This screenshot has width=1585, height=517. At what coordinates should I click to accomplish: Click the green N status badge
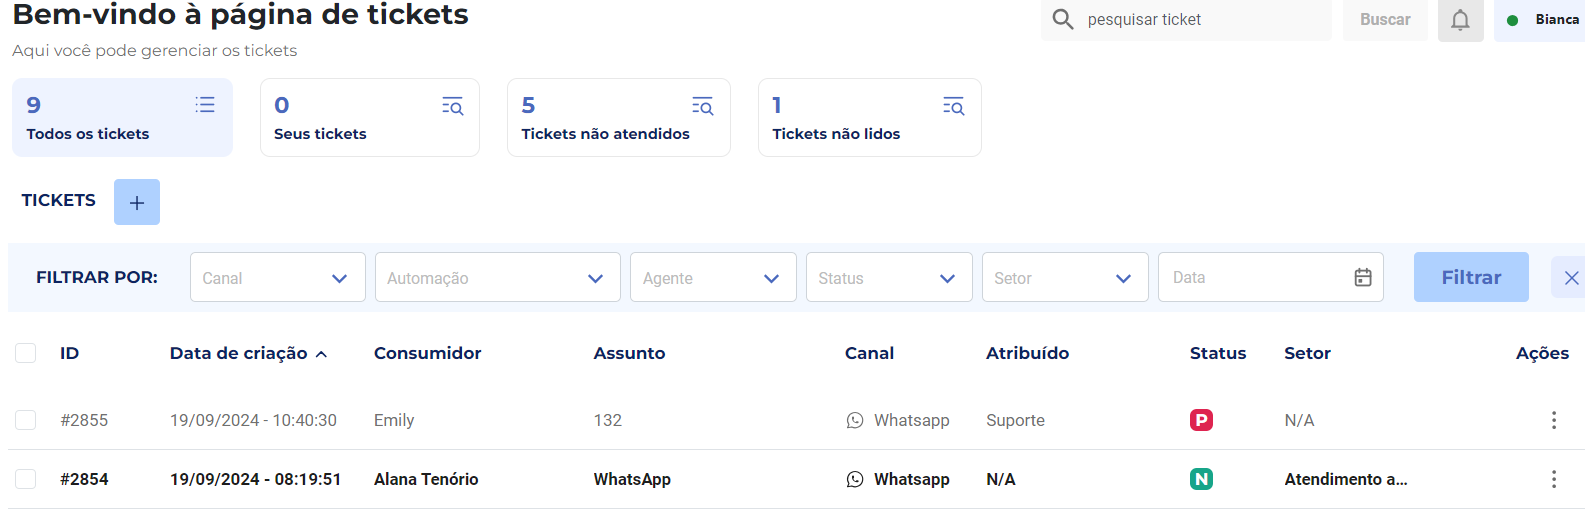tap(1201, 479)
